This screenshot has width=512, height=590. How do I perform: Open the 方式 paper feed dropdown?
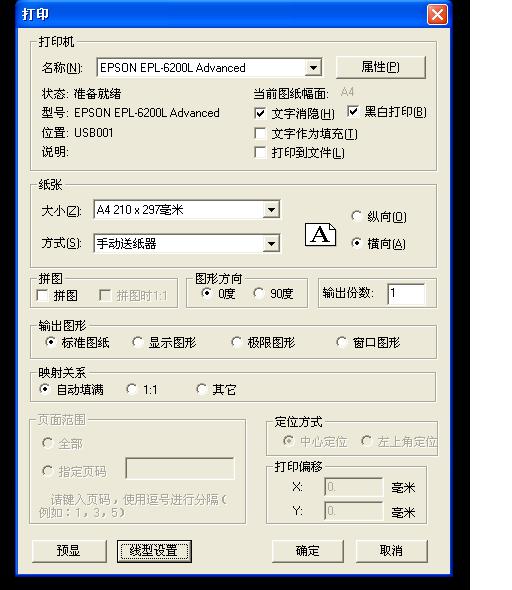[271, 243]
